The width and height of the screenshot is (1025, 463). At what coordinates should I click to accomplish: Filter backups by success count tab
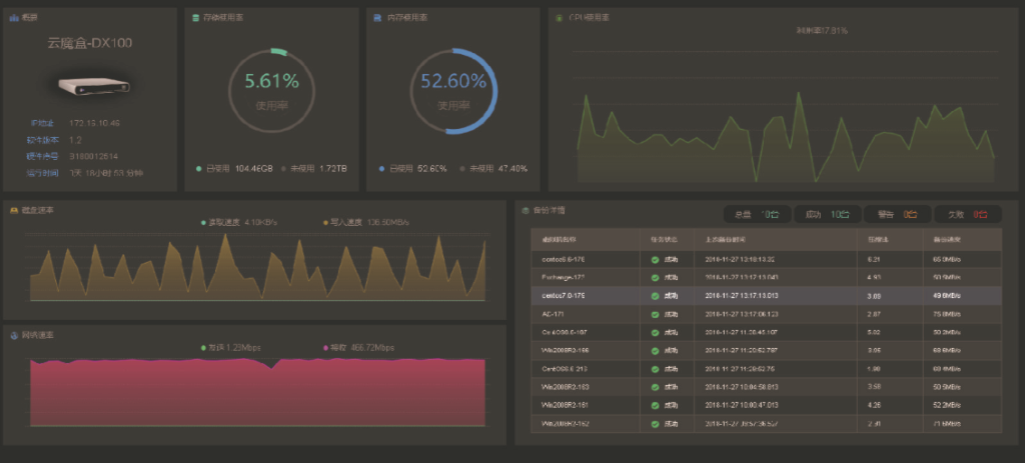click(827, 214)
